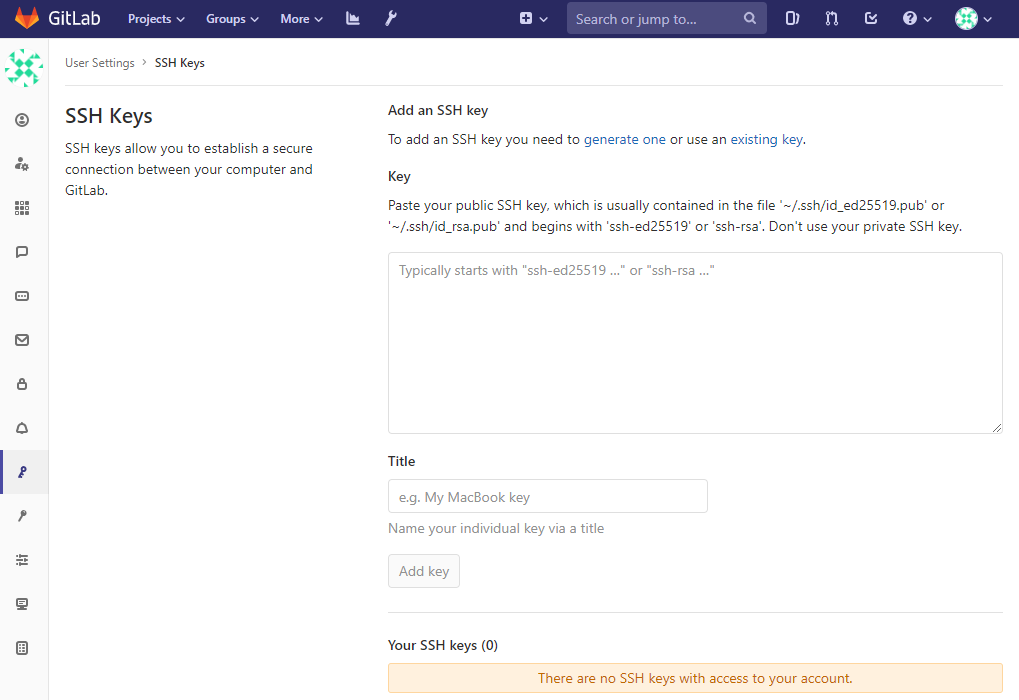1019x700 pixels.
Task: Open the new item plus dropdown
Action: pyautogui.click(x=534, y=19)
